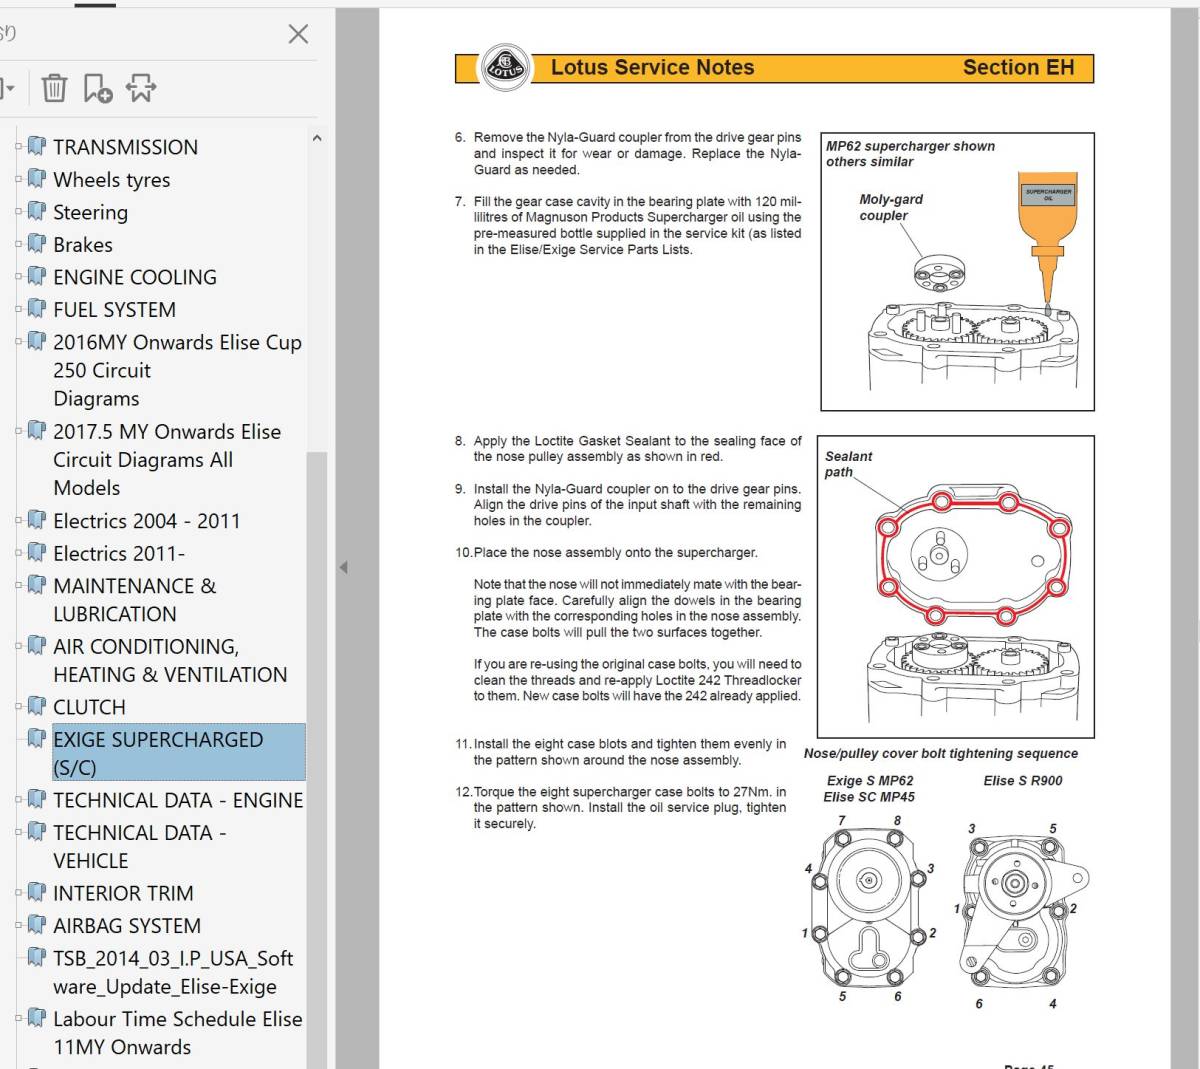This screenshot has height=1069, width=1200.
Task: Find current bookmark icon
Action: coord(141,88)
